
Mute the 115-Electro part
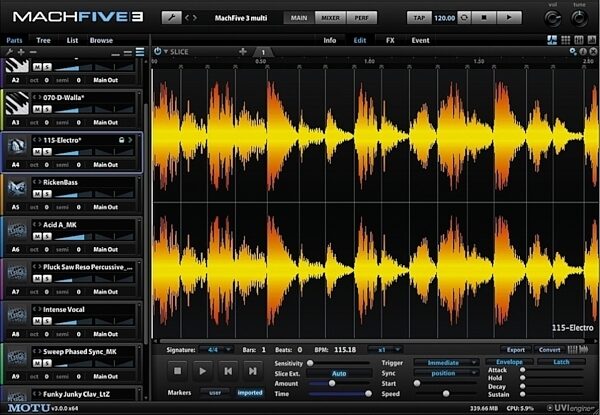(x=37, y=152)
